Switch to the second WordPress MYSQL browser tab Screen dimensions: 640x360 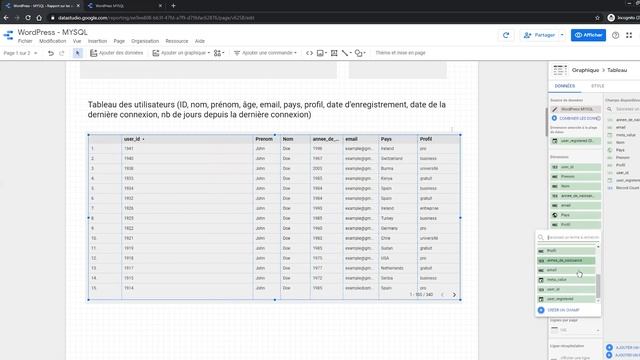coord(124,6)
